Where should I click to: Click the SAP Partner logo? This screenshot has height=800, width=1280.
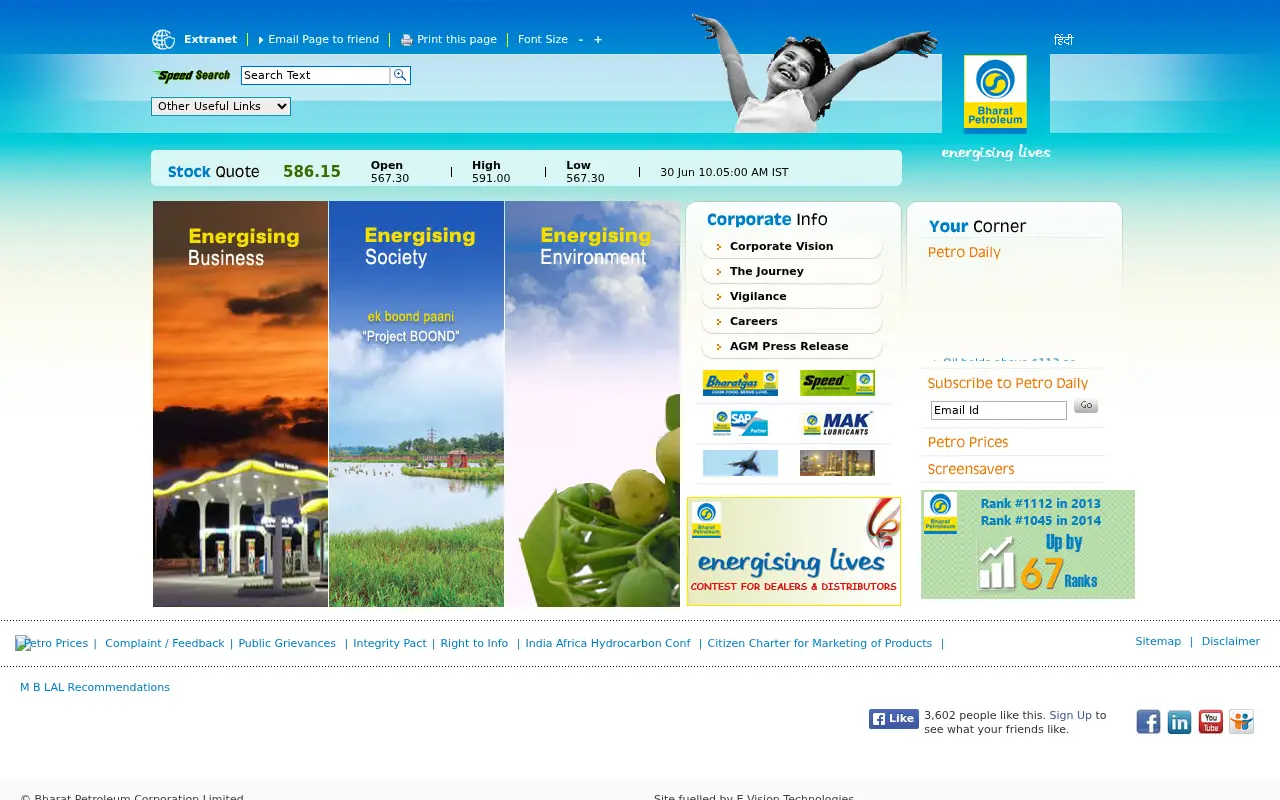(740, 423)
